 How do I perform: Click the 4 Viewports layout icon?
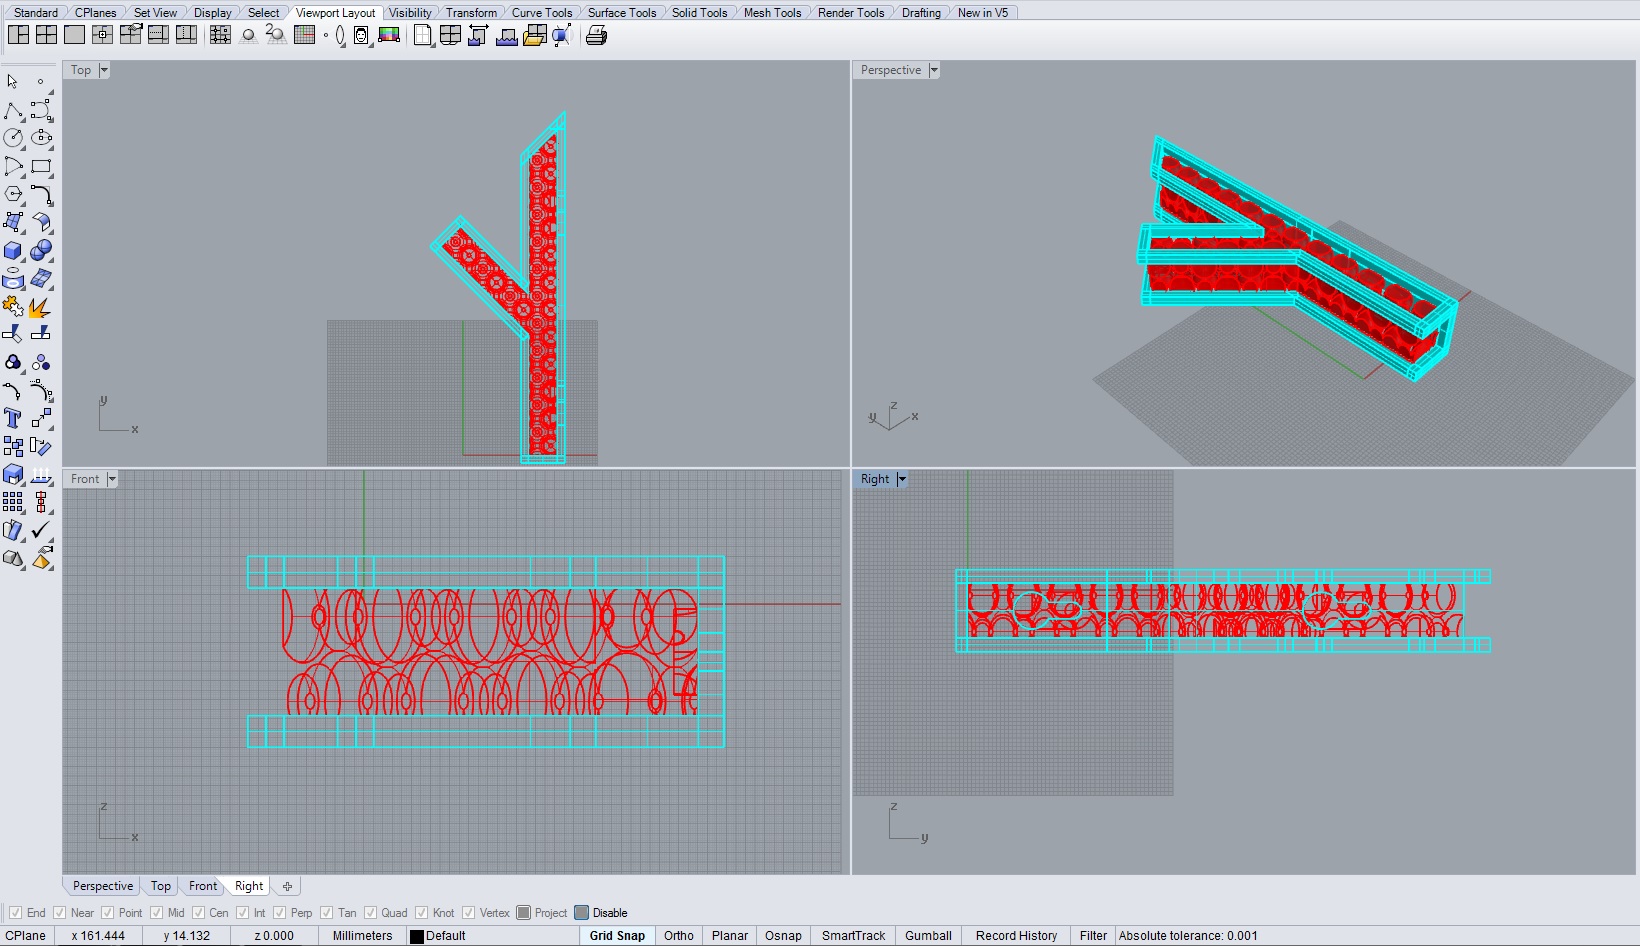click(x=47, y=35)
